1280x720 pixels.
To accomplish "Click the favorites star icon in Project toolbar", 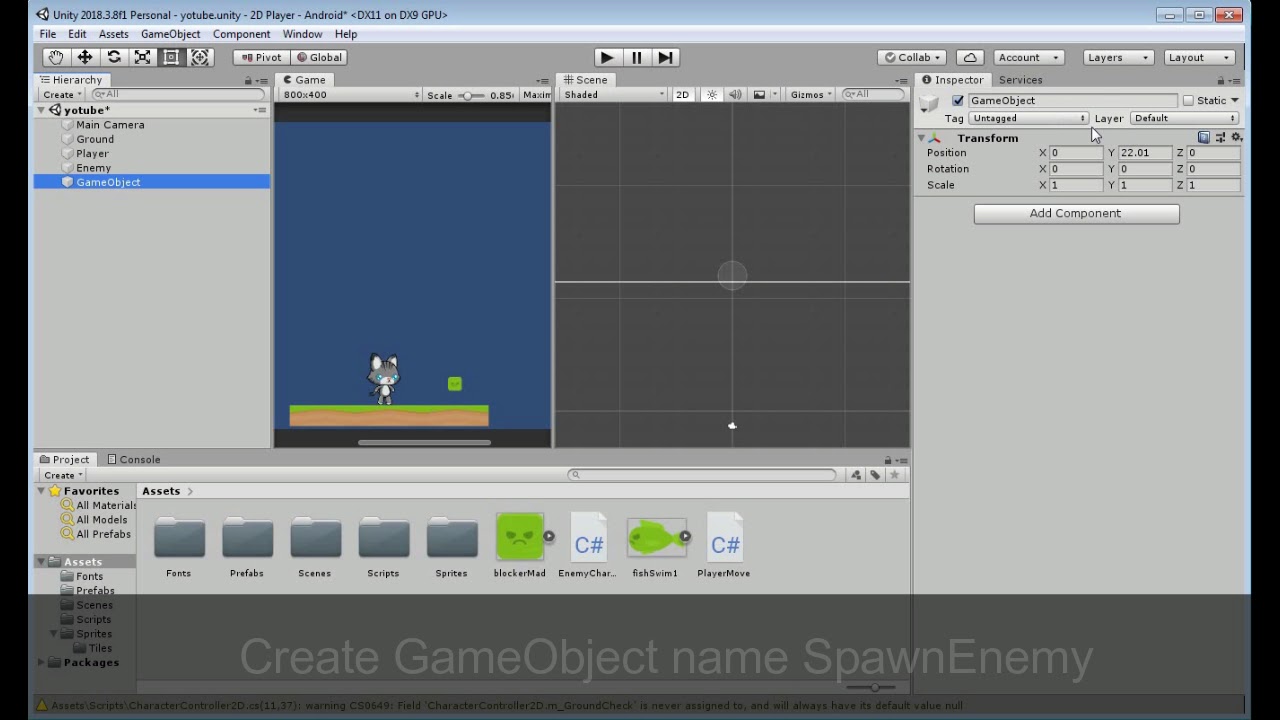I will 894,475.
